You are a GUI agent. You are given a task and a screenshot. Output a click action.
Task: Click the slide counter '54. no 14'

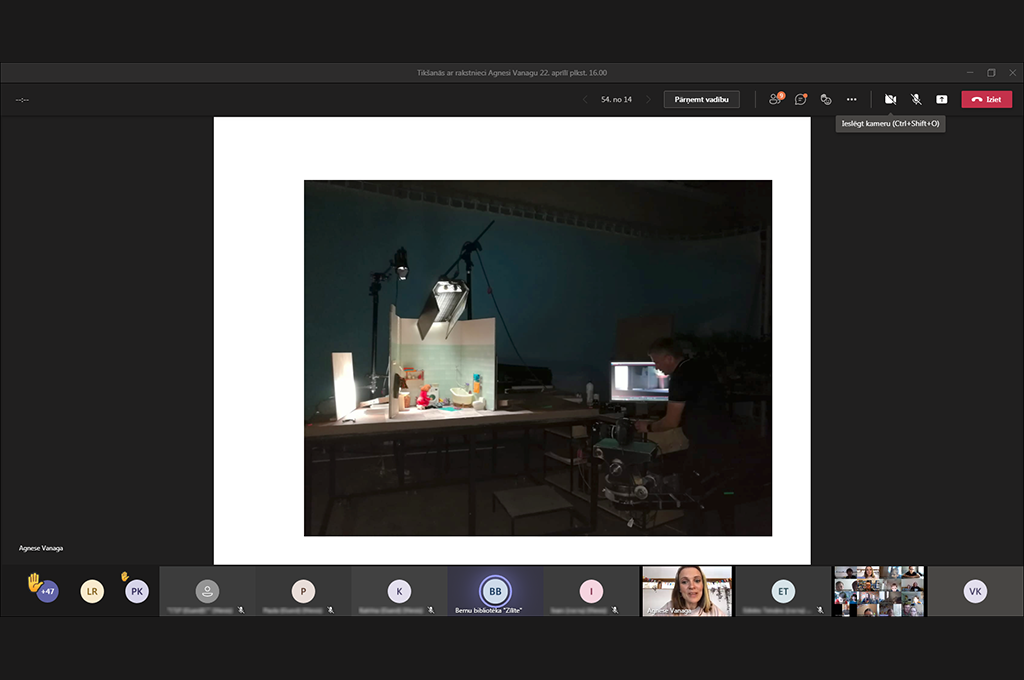pos(616,99)
